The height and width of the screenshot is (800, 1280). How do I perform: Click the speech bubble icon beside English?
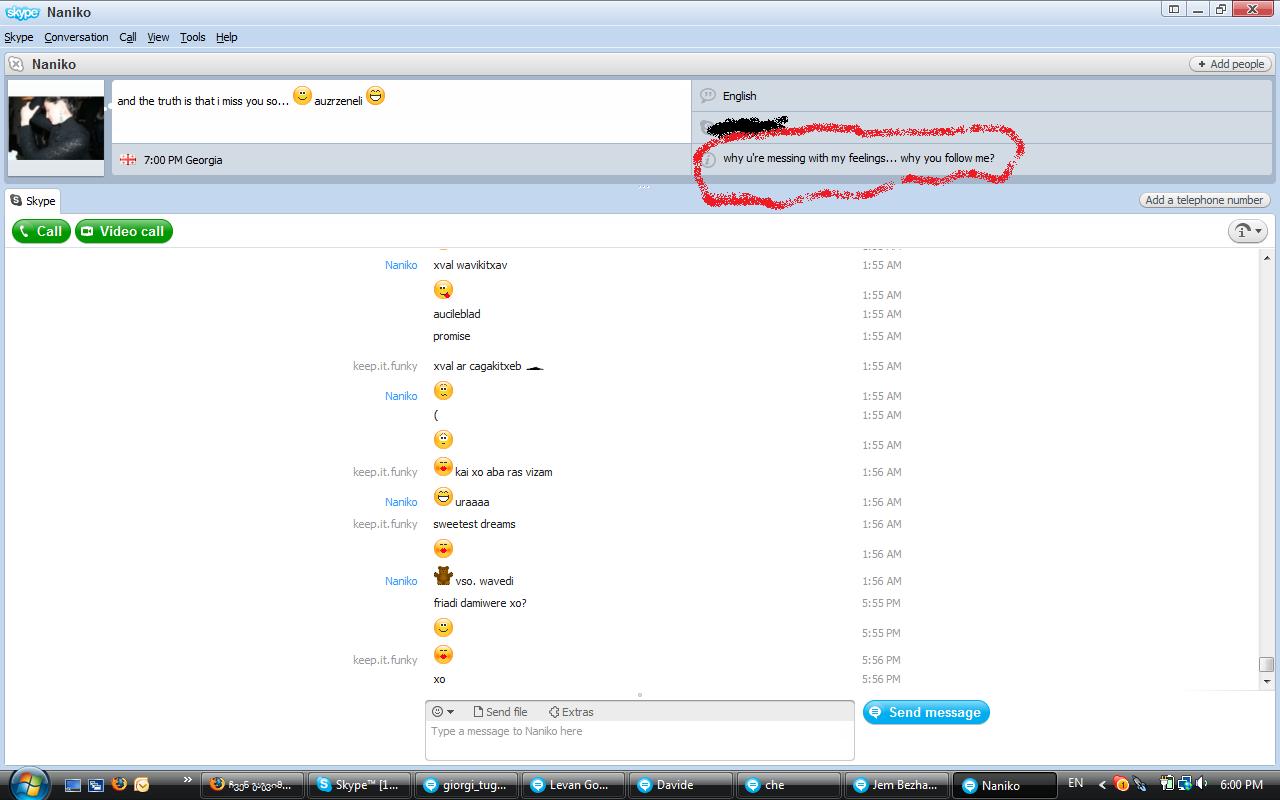pos(708,96)
